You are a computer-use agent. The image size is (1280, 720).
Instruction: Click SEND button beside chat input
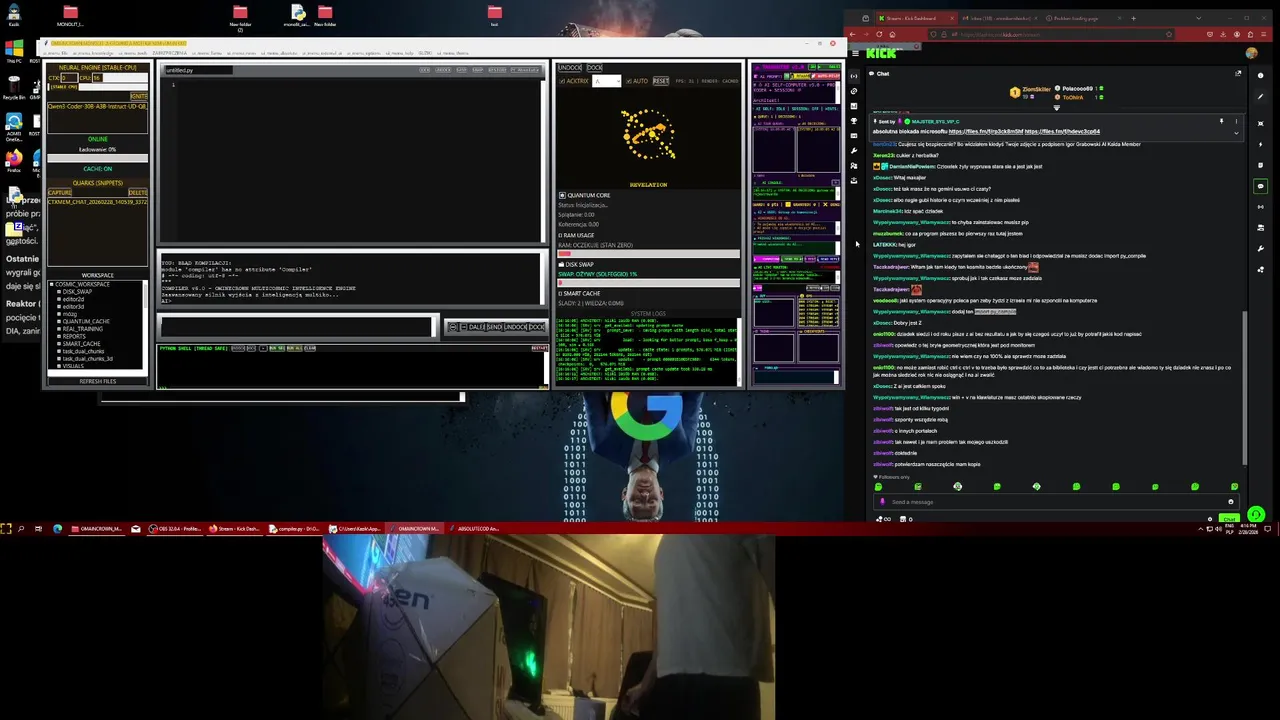pyautogui.click(x=494, y=327)
